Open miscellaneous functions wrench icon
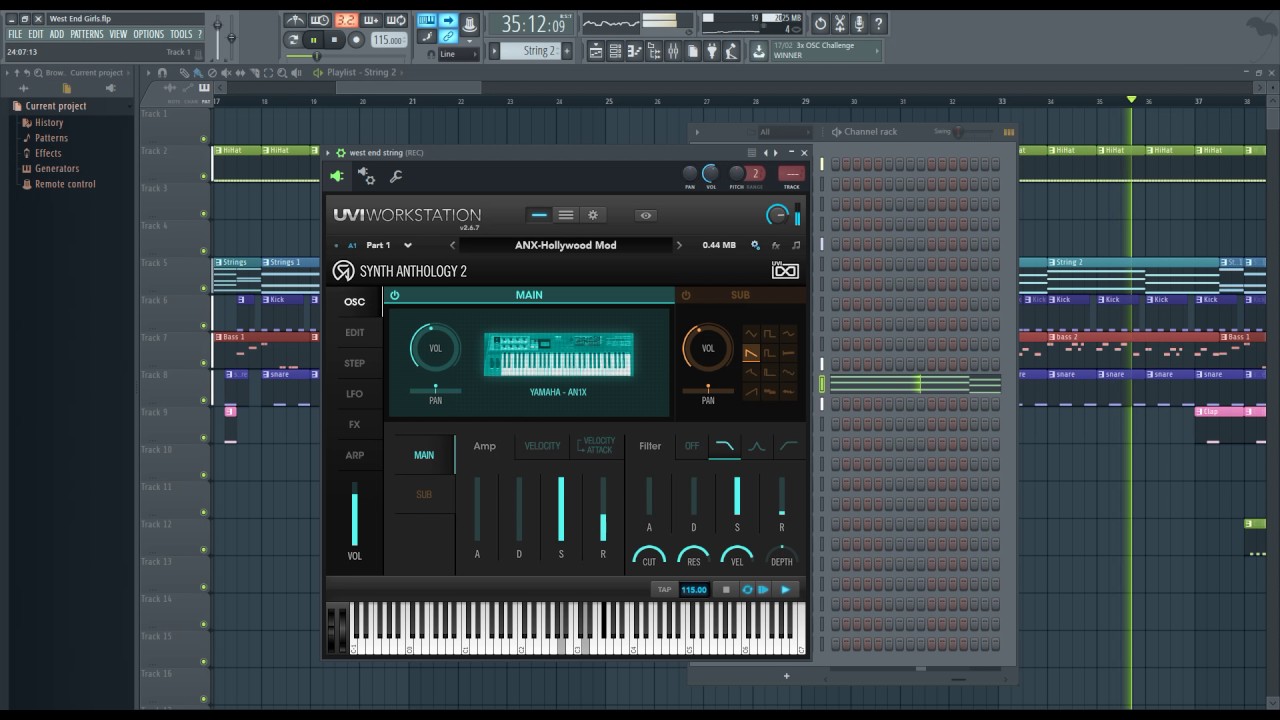This screenshot has height=720, width=1280. [x=396, y=177]
